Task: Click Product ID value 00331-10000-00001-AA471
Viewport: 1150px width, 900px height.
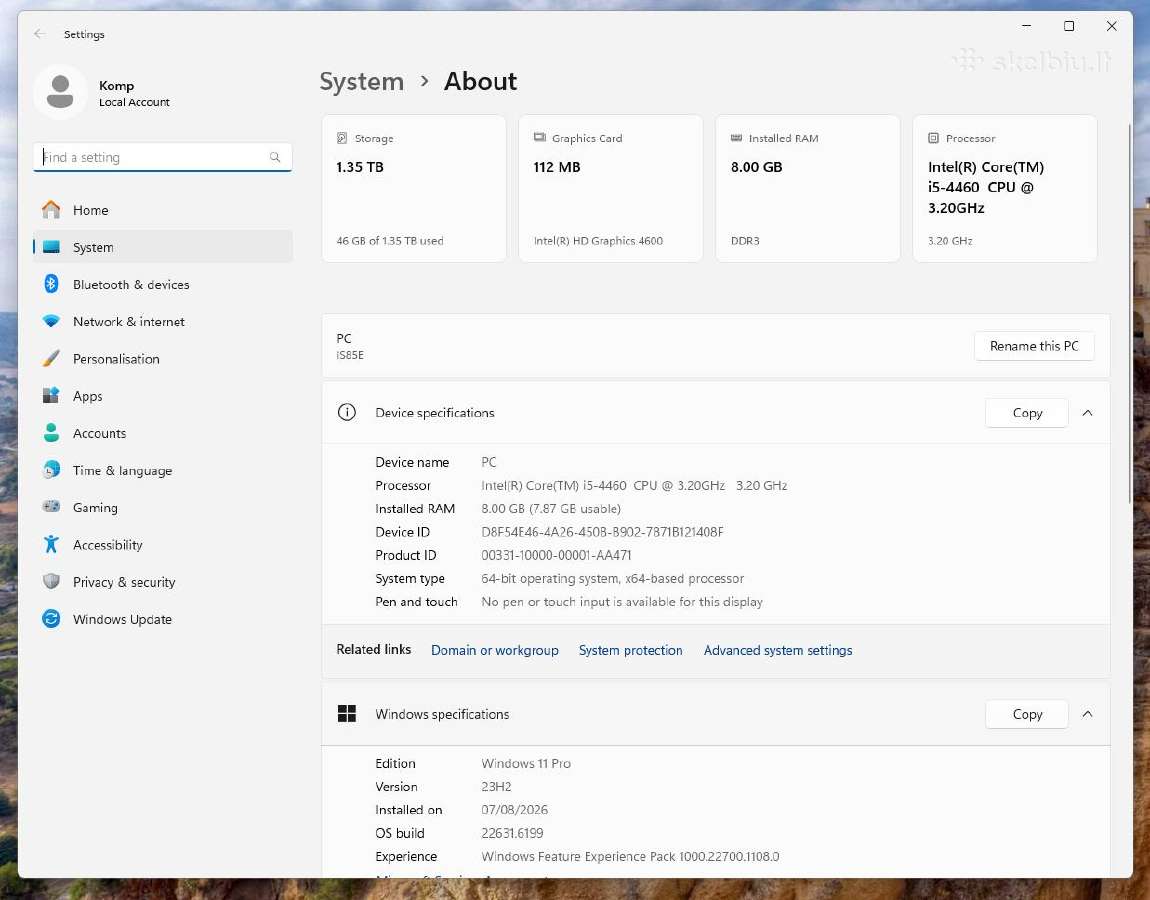Action: [x=556, y=555]
